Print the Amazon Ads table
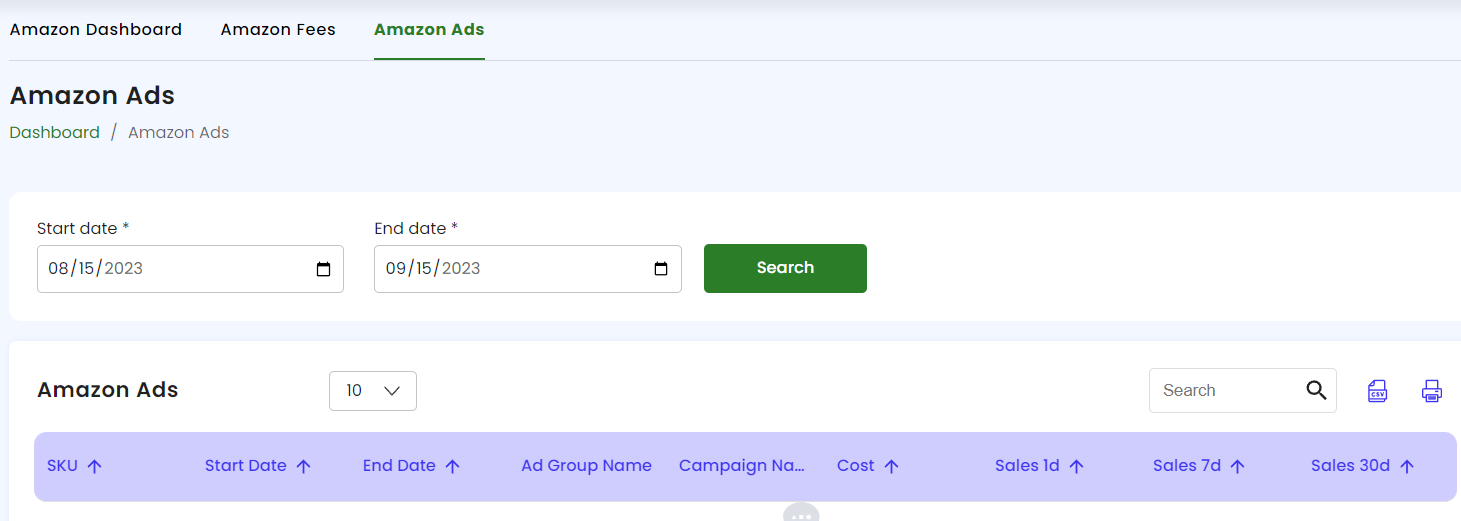 click(1432, 391)
